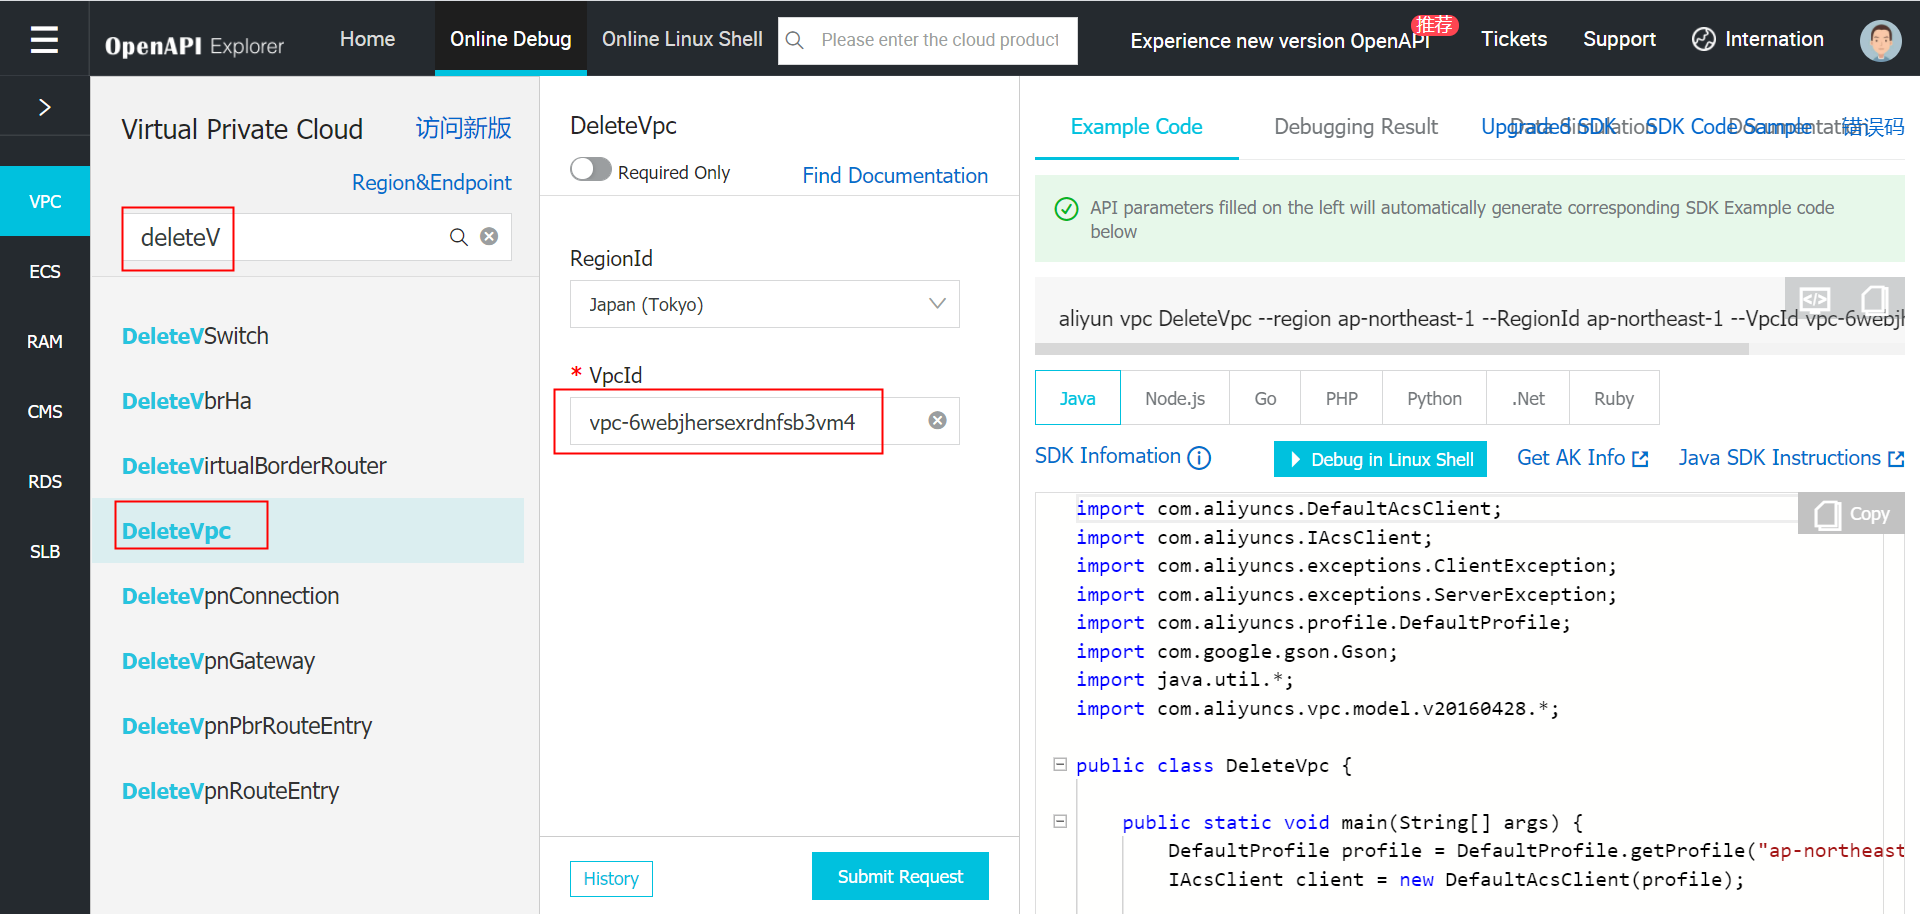Image resolution: width=1920 pixels, height=914 pixels.
Task: Open the DeleteVpnConnection API
Action: pyautogui.click(x=230, y=596)
